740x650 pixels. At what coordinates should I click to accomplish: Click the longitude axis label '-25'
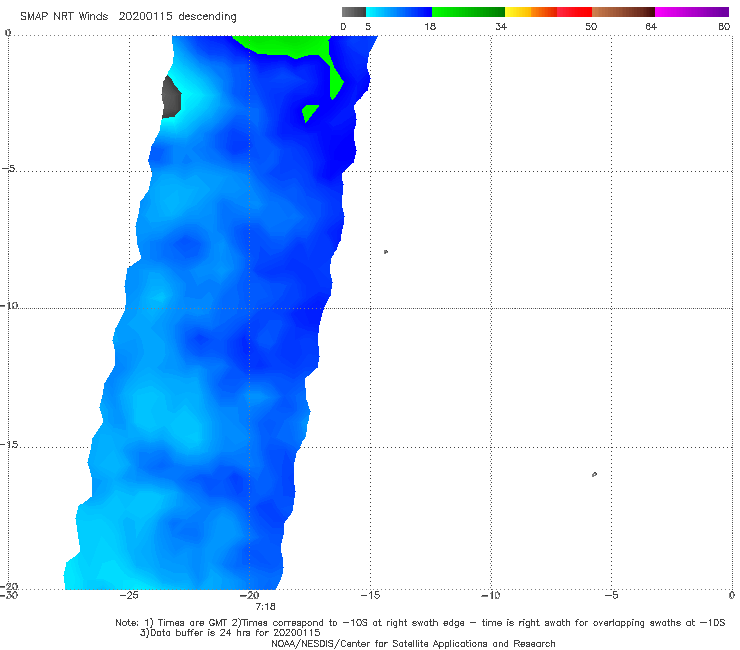(x=129, y=595)
